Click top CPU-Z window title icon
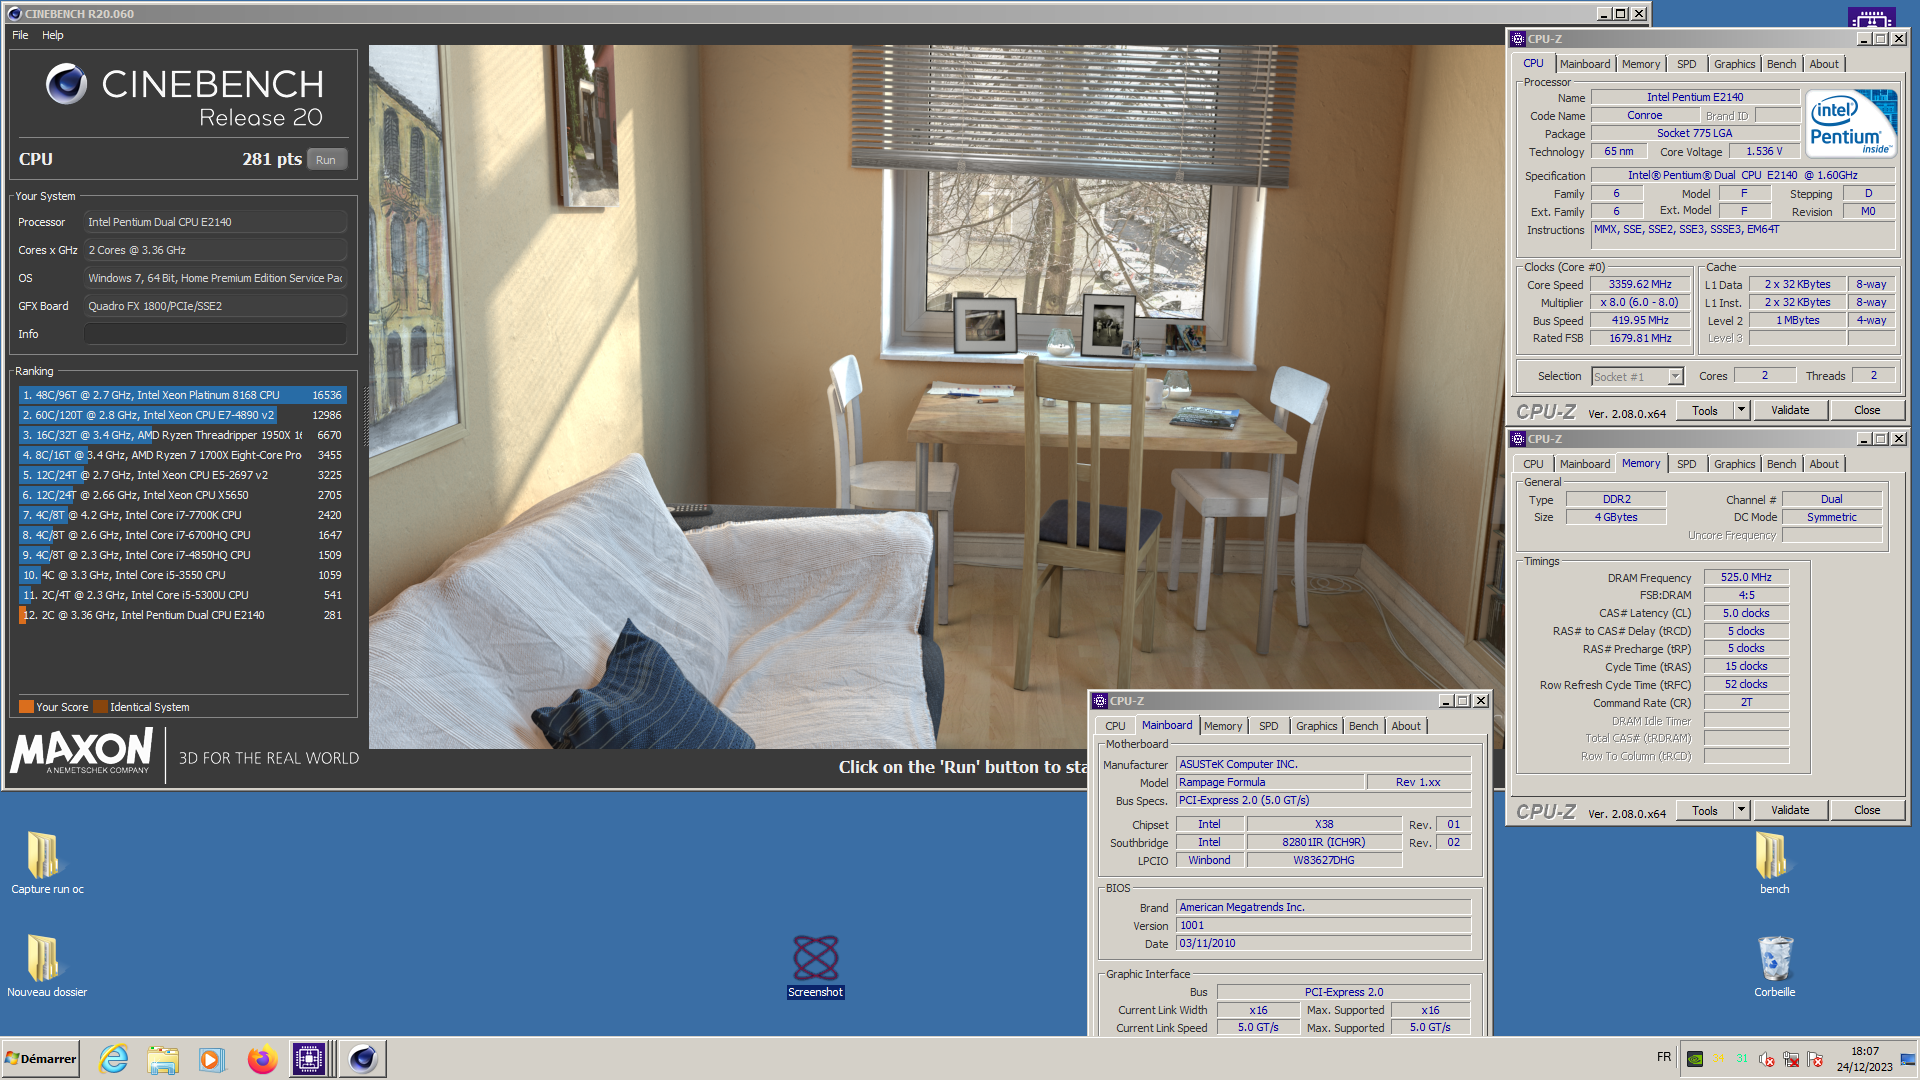Image resolution: width=1920 pixels, height=1080 pixels. pos(1517,39)
